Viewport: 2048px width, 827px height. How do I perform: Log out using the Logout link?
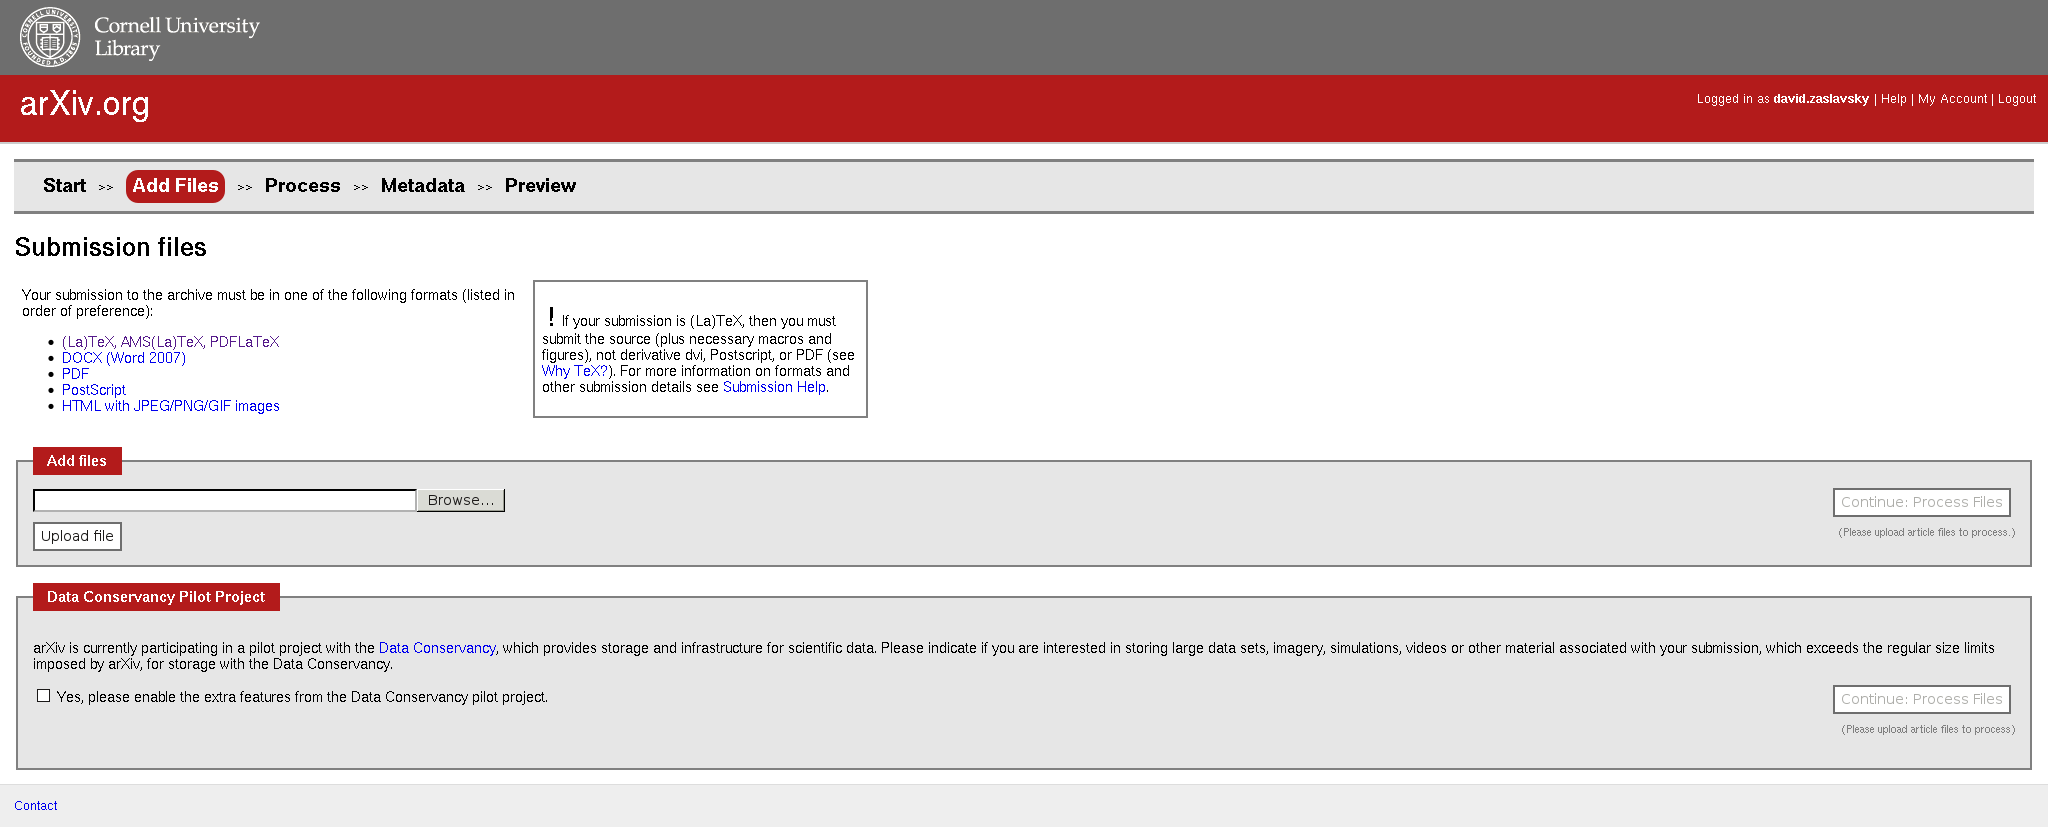tap(2017, 99)
